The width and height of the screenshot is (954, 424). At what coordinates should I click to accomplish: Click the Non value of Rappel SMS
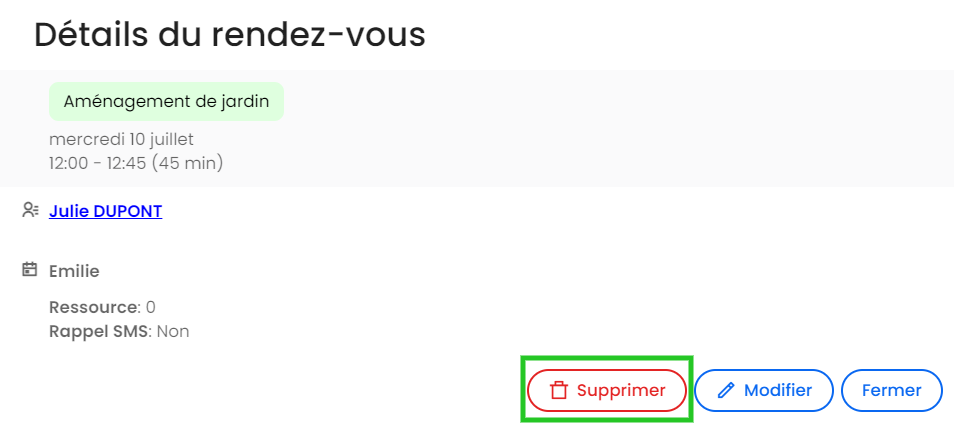click(x=173, y=332)
